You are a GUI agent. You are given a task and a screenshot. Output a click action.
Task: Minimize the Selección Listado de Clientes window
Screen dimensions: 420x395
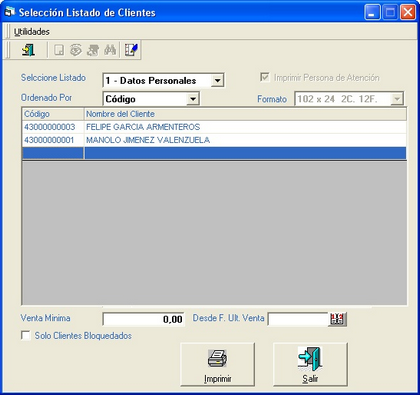pos(372,13)
